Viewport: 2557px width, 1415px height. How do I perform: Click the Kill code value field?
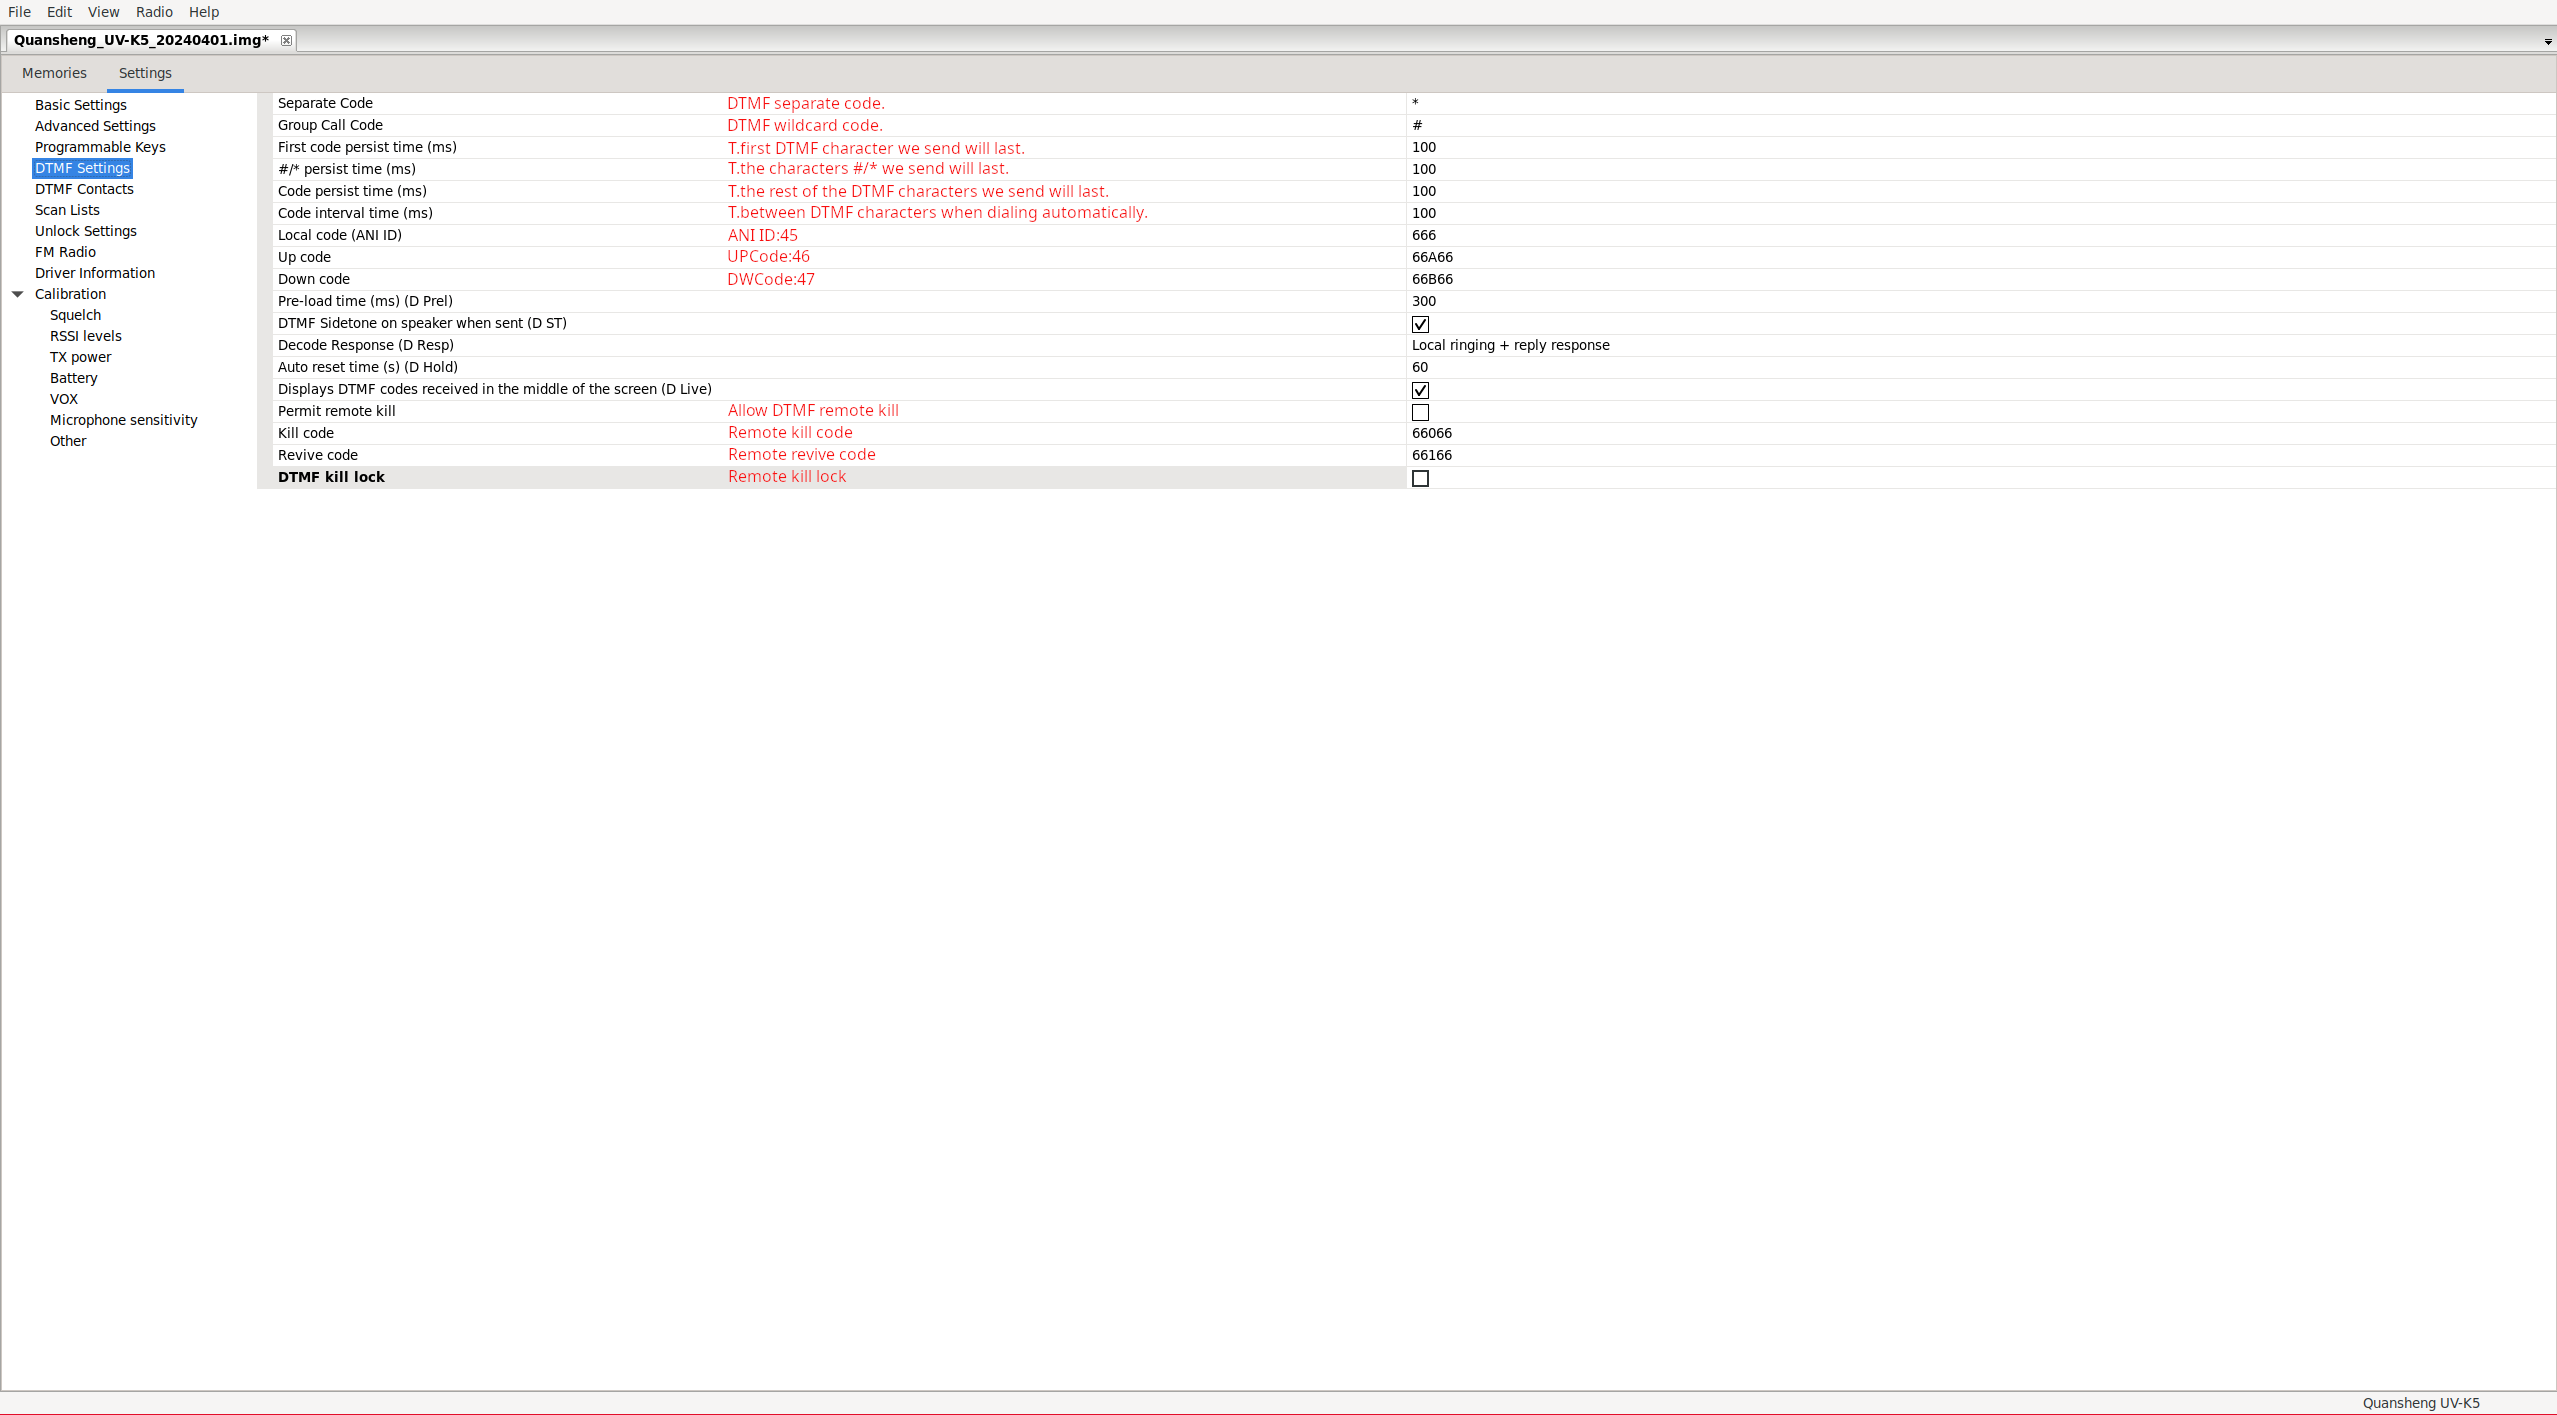coord(1432,433)
